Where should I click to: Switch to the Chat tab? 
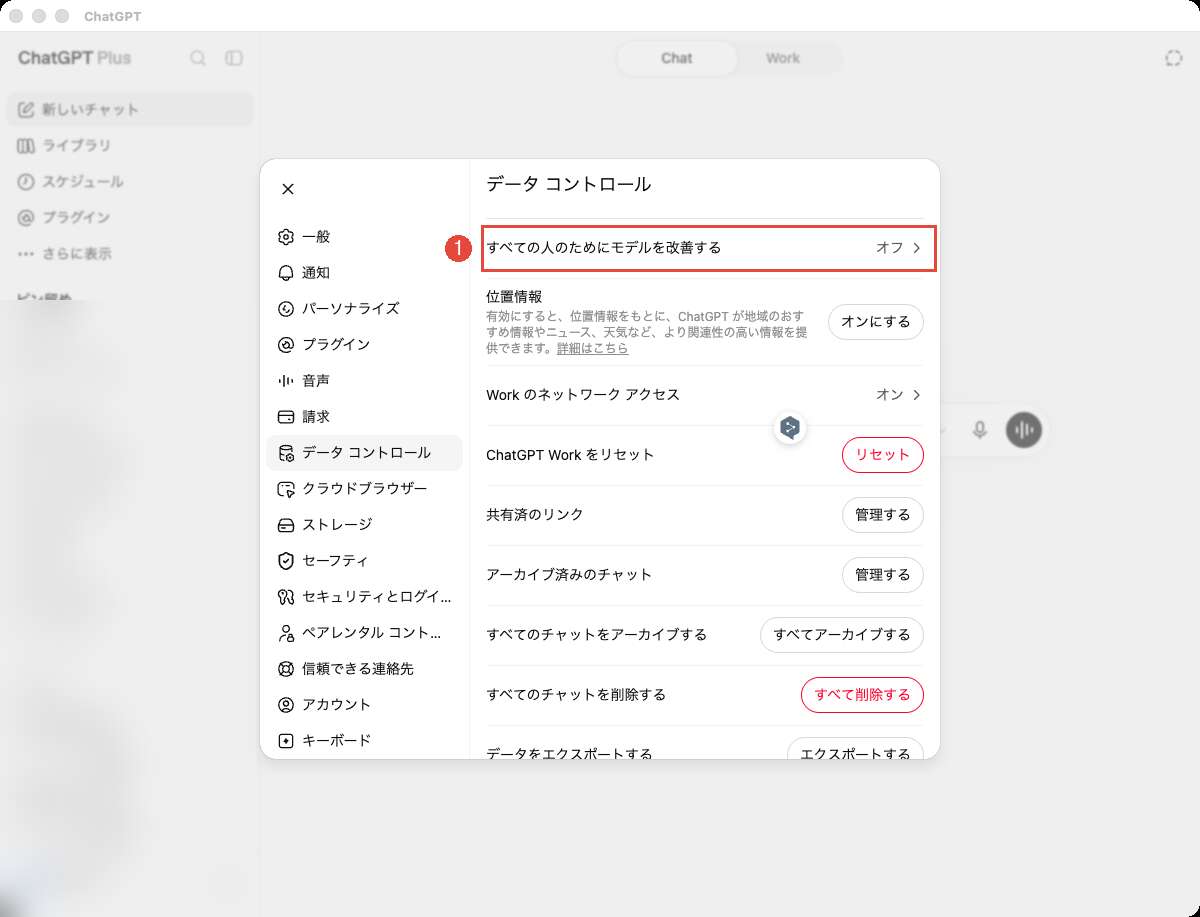pyautogui.click(x=677, y=58)
